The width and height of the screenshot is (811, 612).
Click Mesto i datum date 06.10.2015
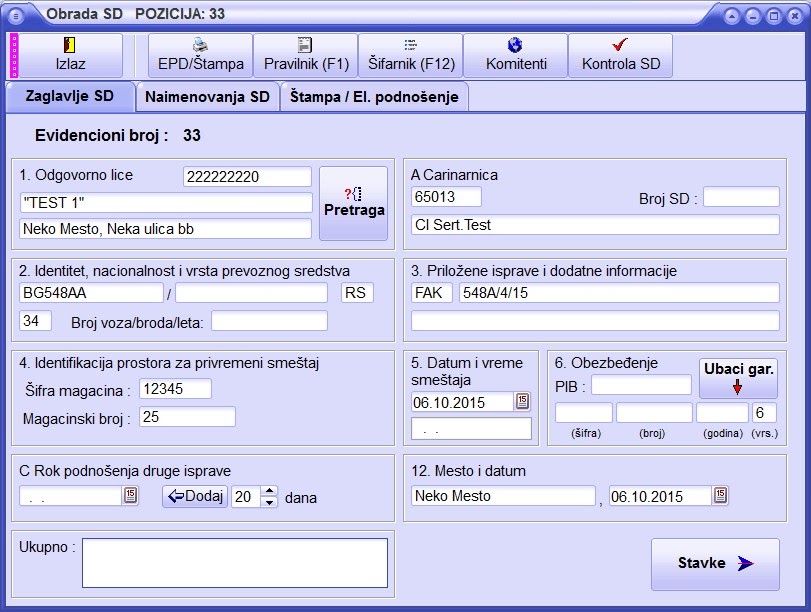[660, 496]
